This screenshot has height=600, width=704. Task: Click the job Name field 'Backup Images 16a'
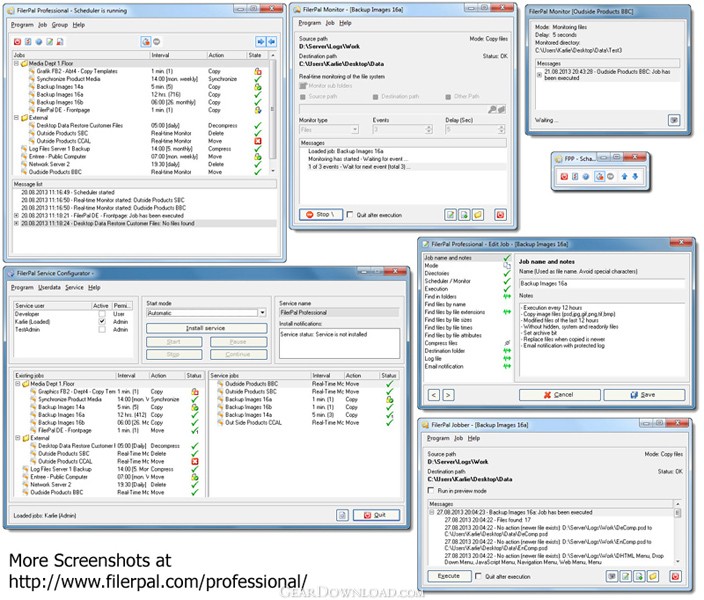tap(602, 283)
